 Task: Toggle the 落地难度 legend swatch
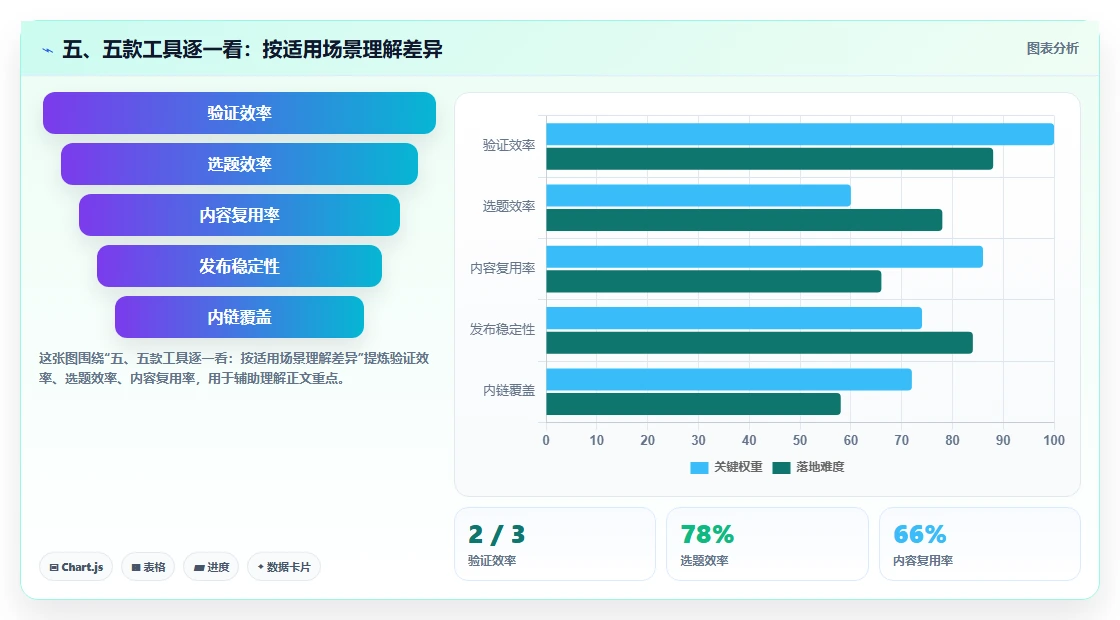pyautogui.click(x=781, y=467)
